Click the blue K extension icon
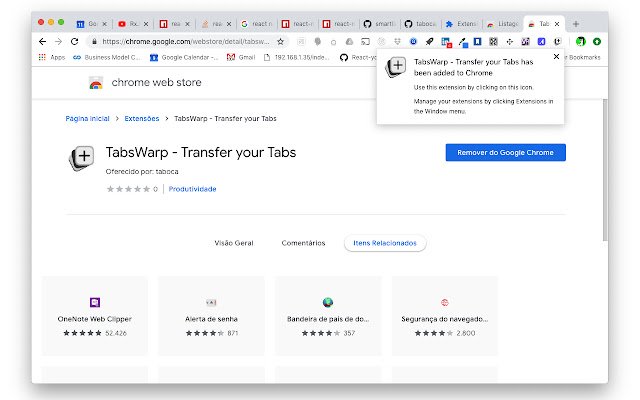This screenshot has width=640, height=400. (541, 41)
